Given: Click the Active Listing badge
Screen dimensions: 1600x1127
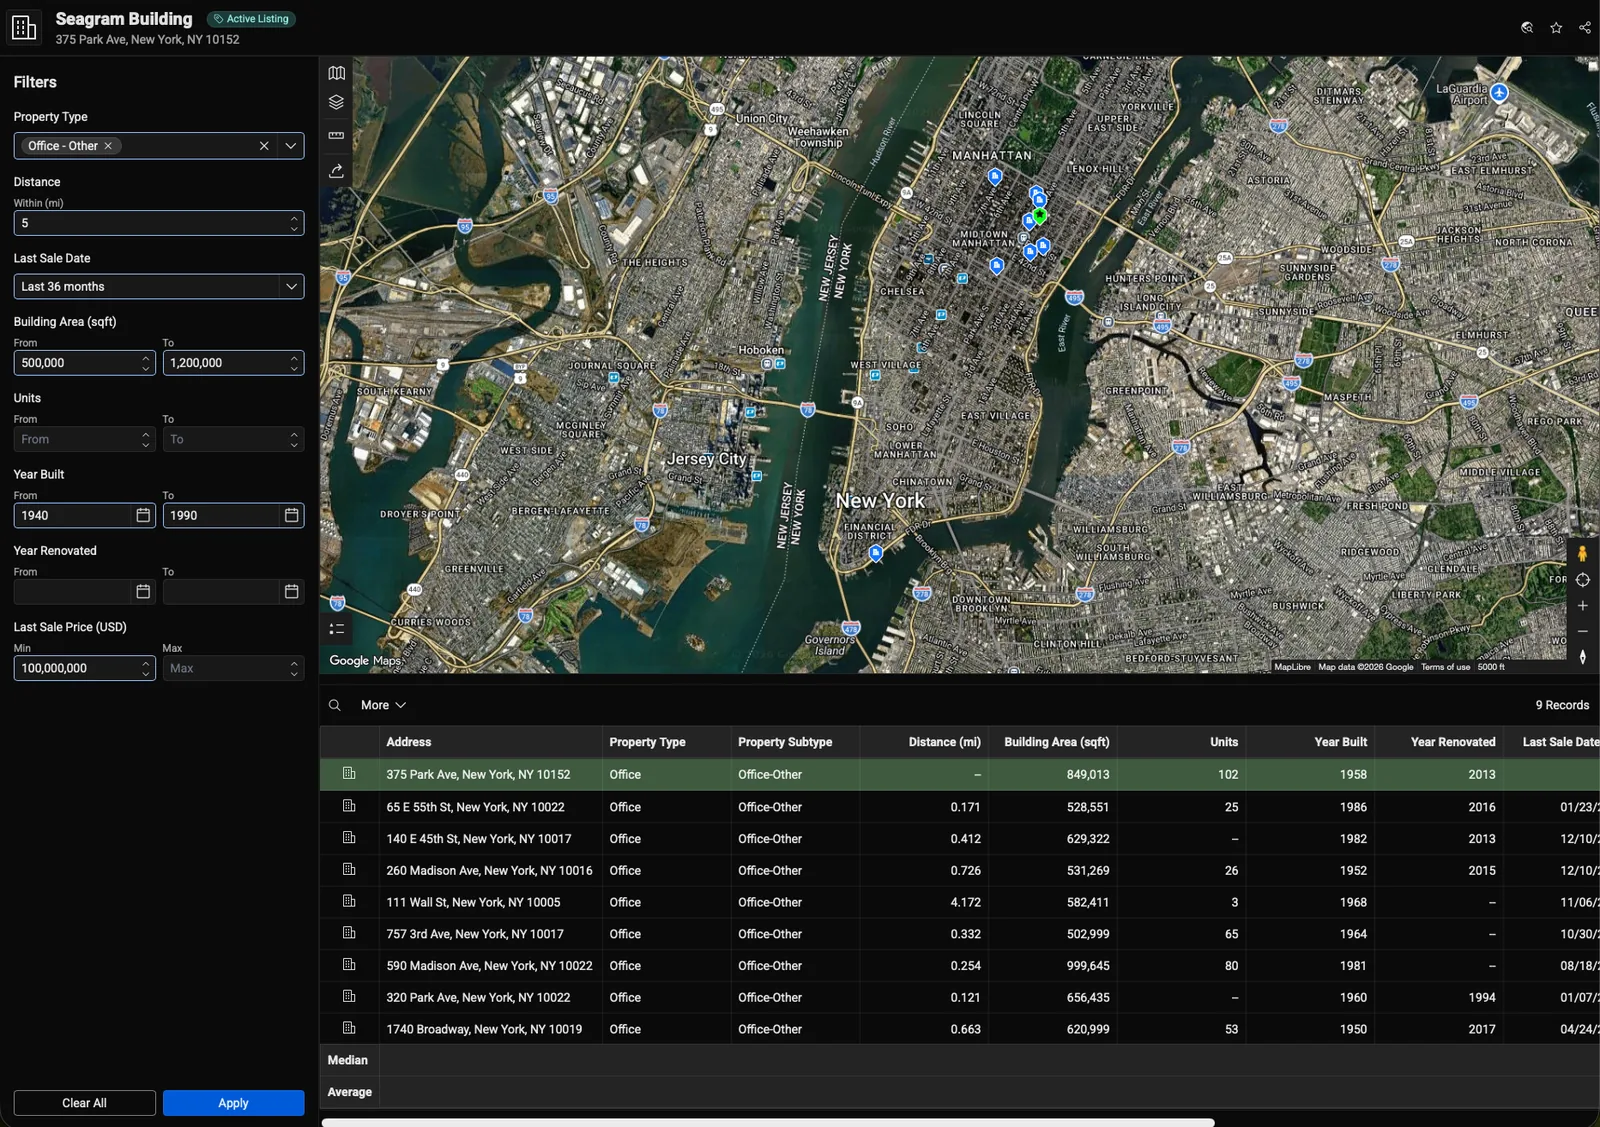Looking at the screenshot, I should [x=251, y=19].
